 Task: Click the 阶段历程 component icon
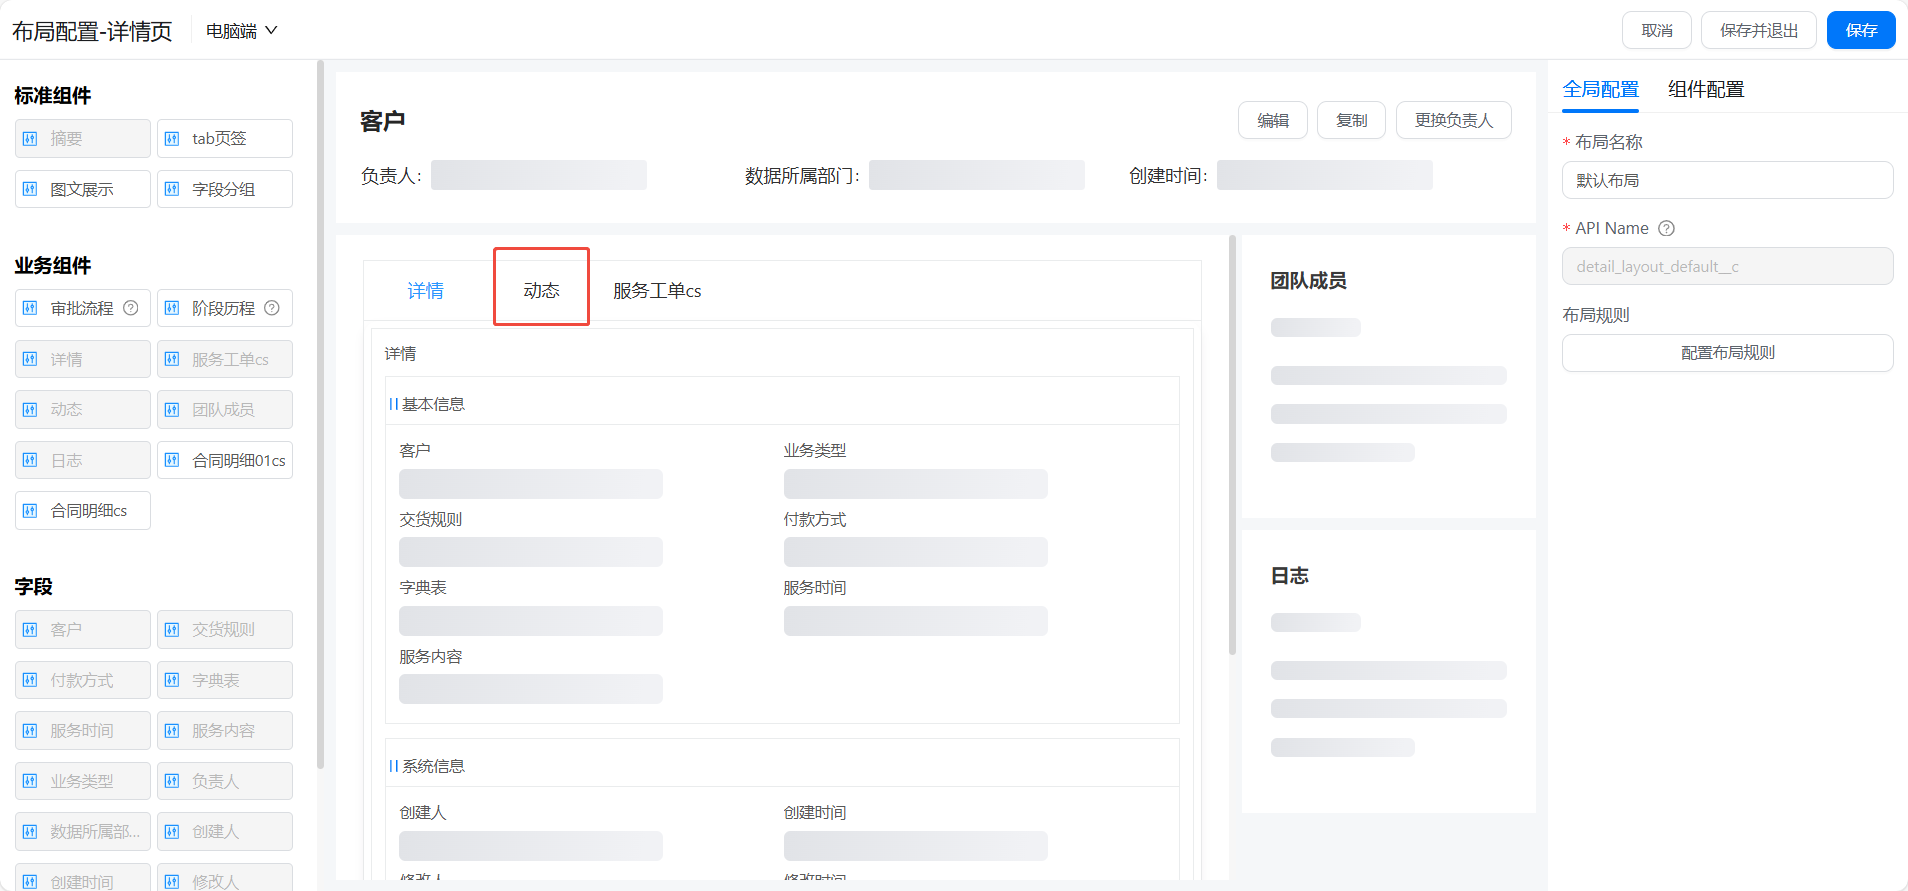[172, 308]
